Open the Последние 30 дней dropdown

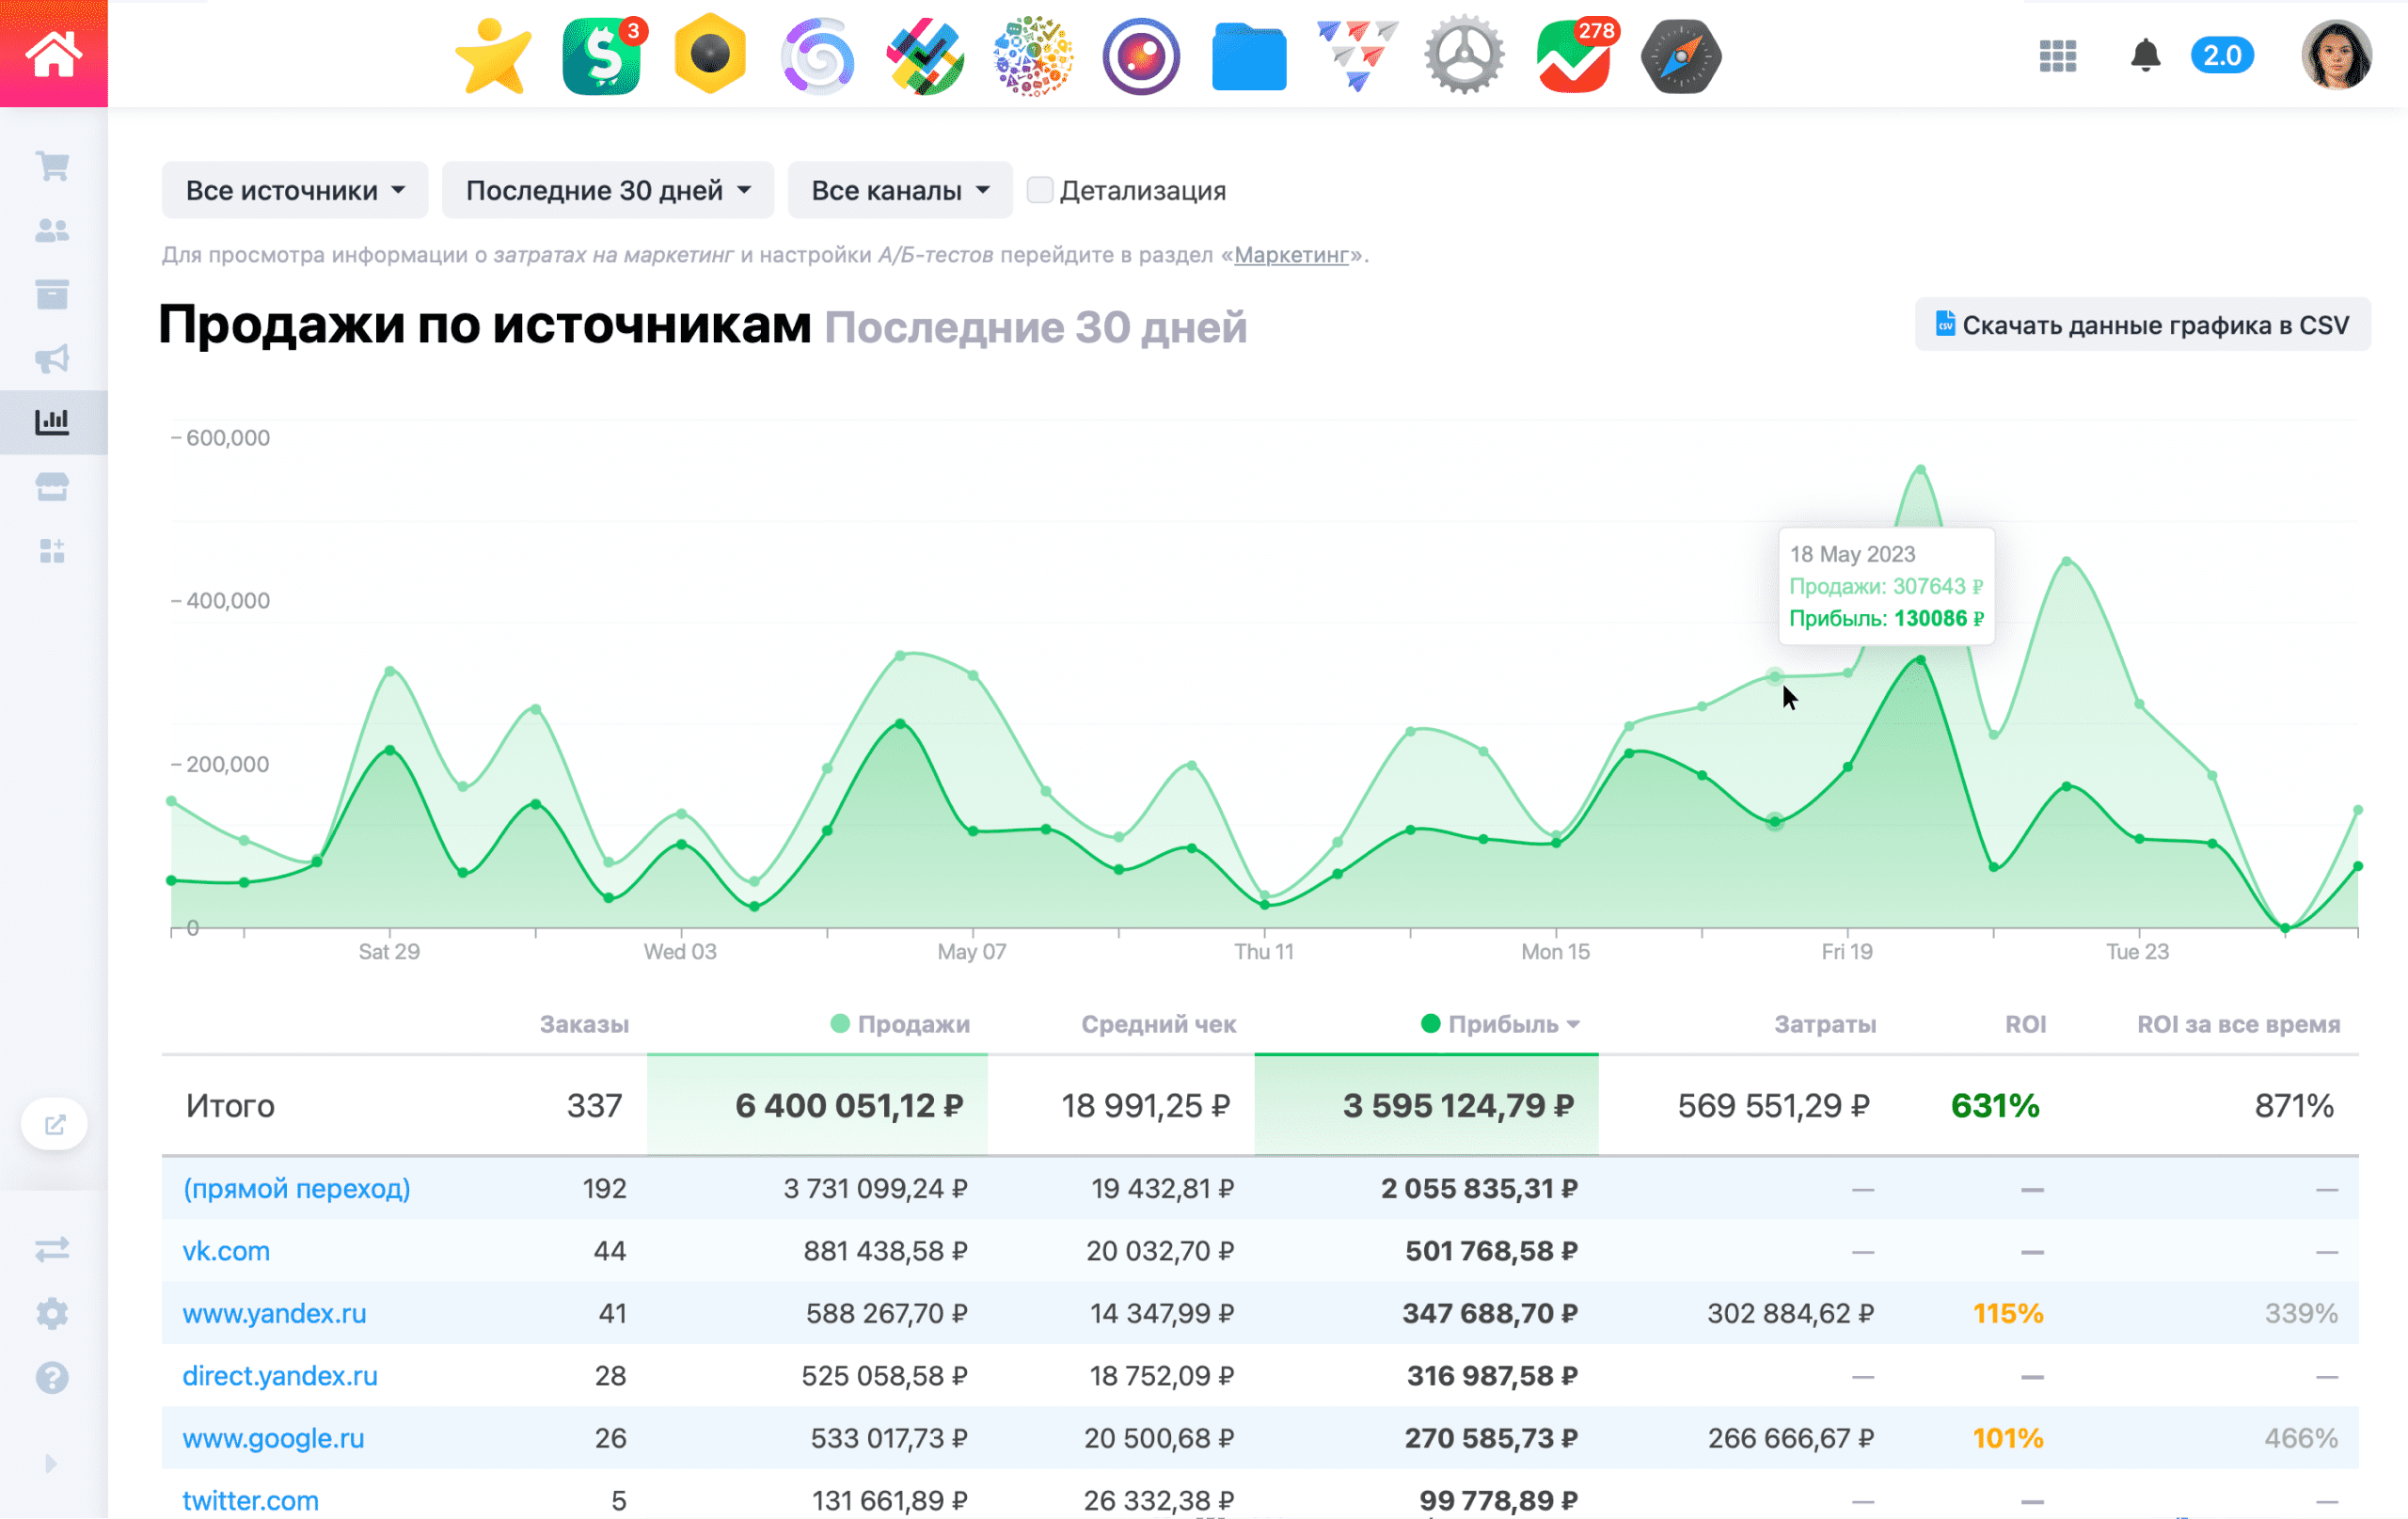click(x=607, y=190)
